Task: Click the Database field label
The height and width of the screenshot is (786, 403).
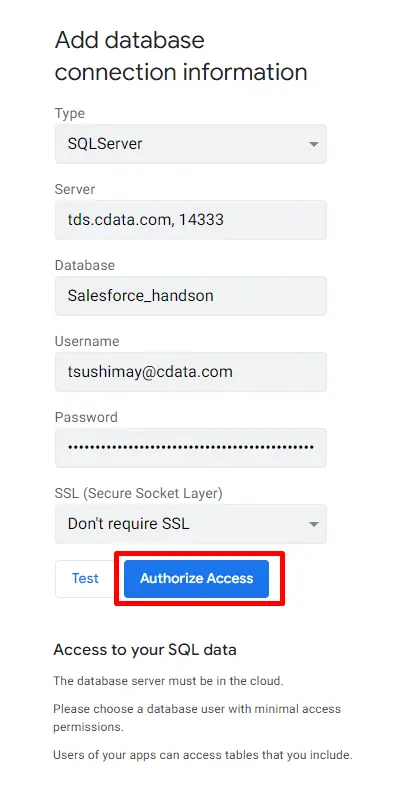Action: (85, 265)
